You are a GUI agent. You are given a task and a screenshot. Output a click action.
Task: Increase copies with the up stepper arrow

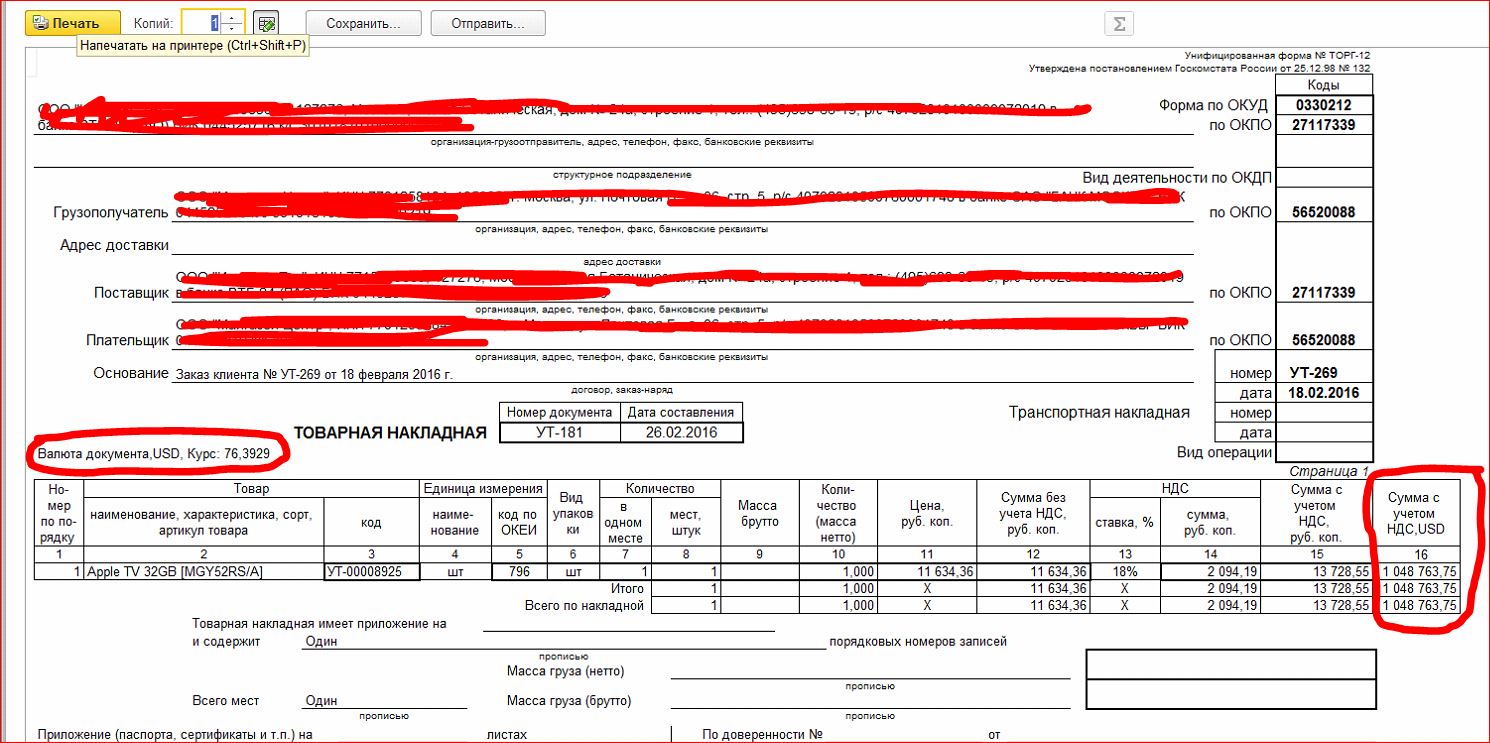[233, 17]
